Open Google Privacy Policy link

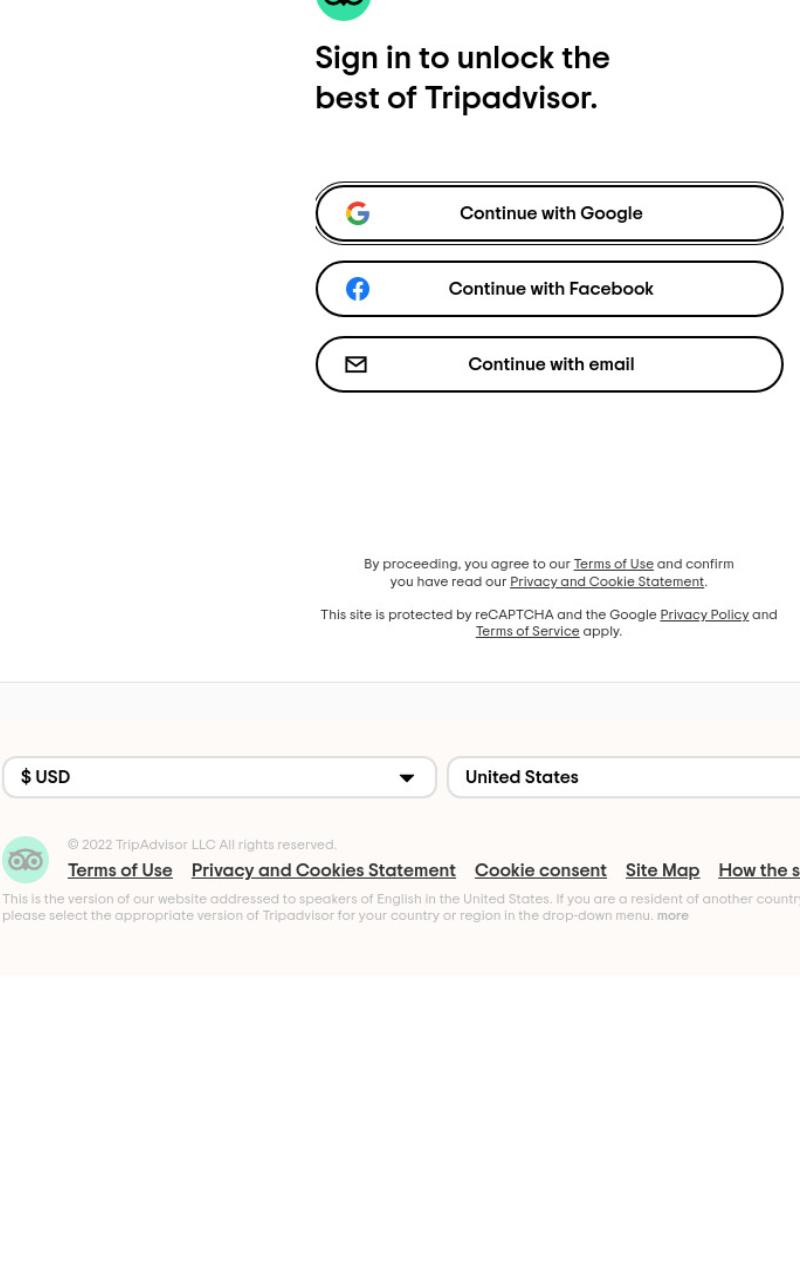tap(704, 614)
